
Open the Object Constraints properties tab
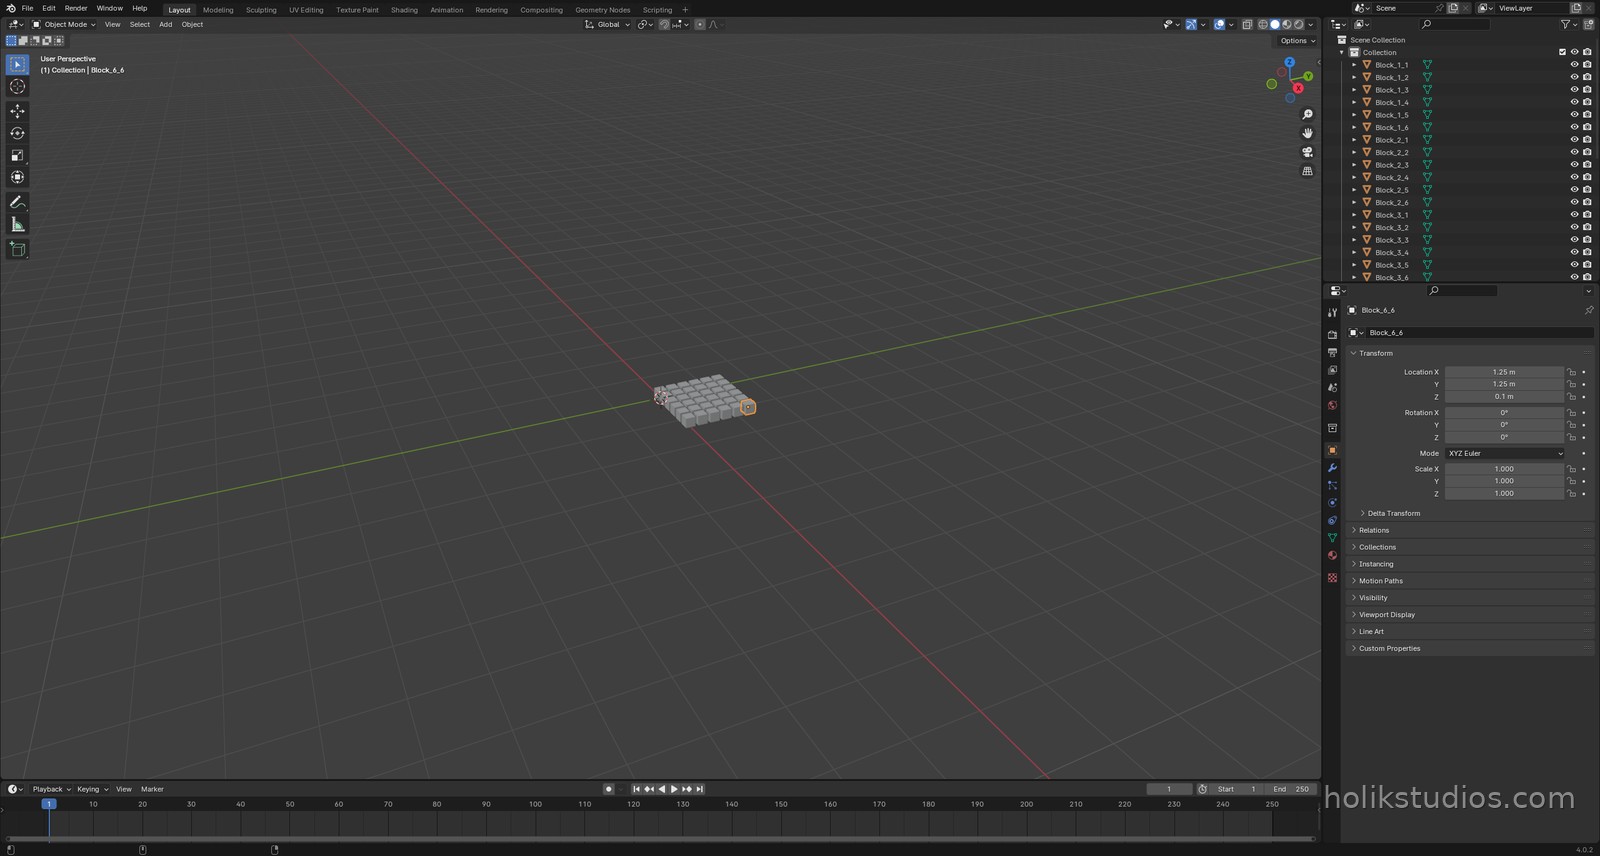pyautogui.click(x=1332, y=521)
